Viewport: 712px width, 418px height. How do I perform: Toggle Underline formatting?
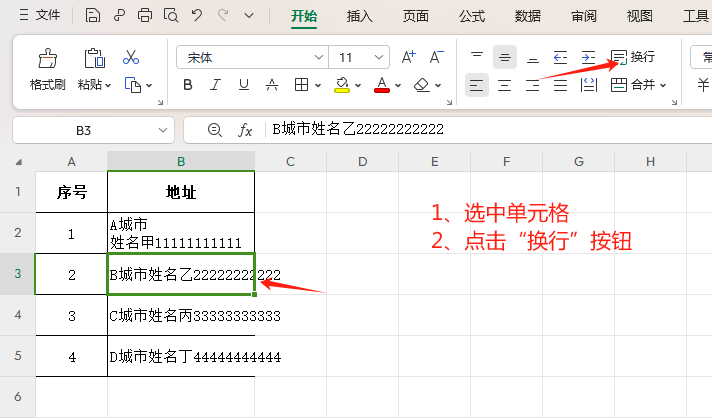[244, 85]
